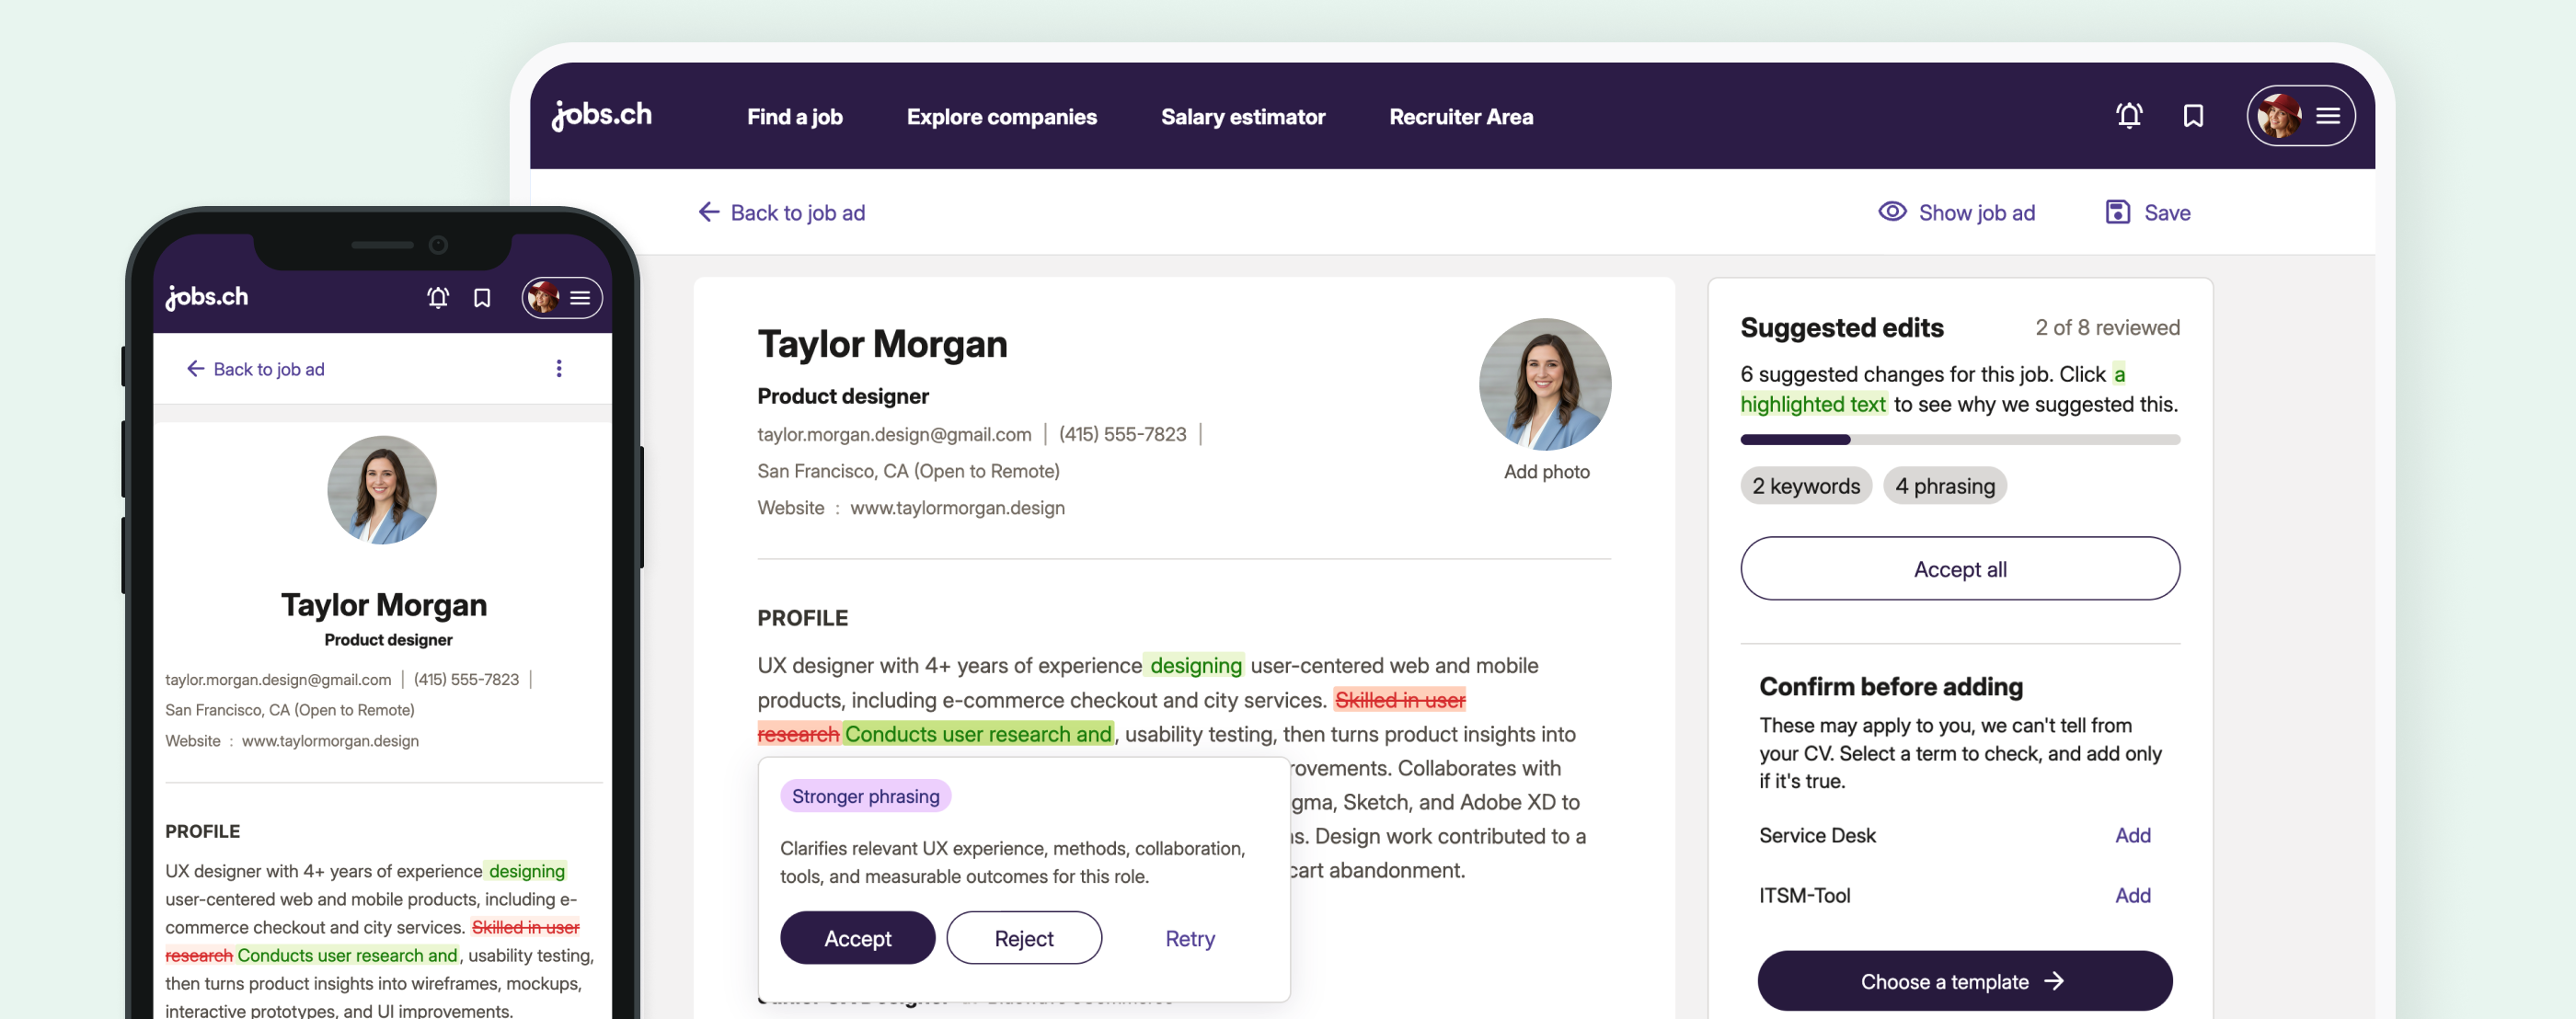Accept the stronger phrasing suggestion
The width and height of the screenshot is (2576, 1019).
857,938
